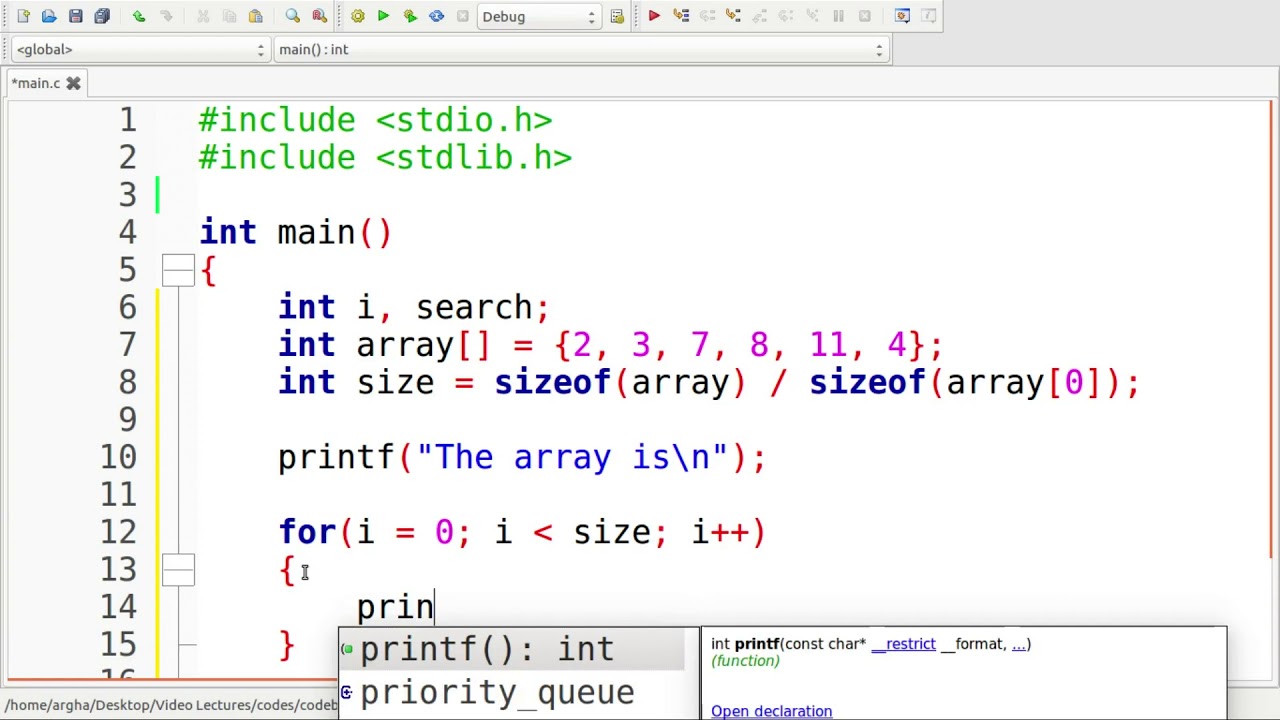Screen dimensions: 1280x720
Task: Run the program with the green arrow
Action: pyautogui.click(x=383, y=16)
